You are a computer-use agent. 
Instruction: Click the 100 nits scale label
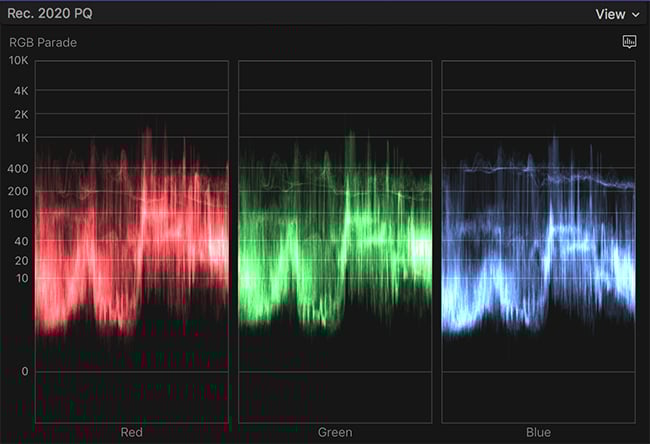tap(19, 214)
